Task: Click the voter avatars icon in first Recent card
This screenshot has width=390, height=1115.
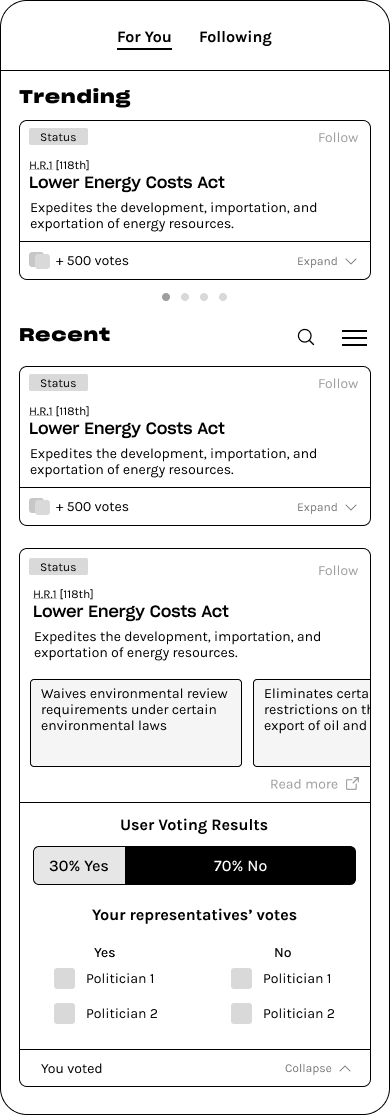Action: (40, 506)
